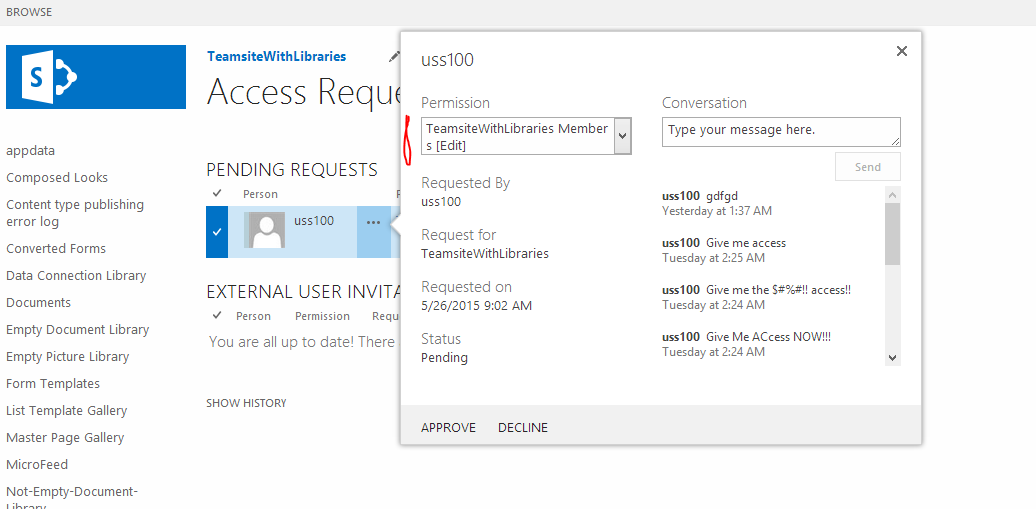
Task: Open the Permission dropdown list
Action: 527,136
